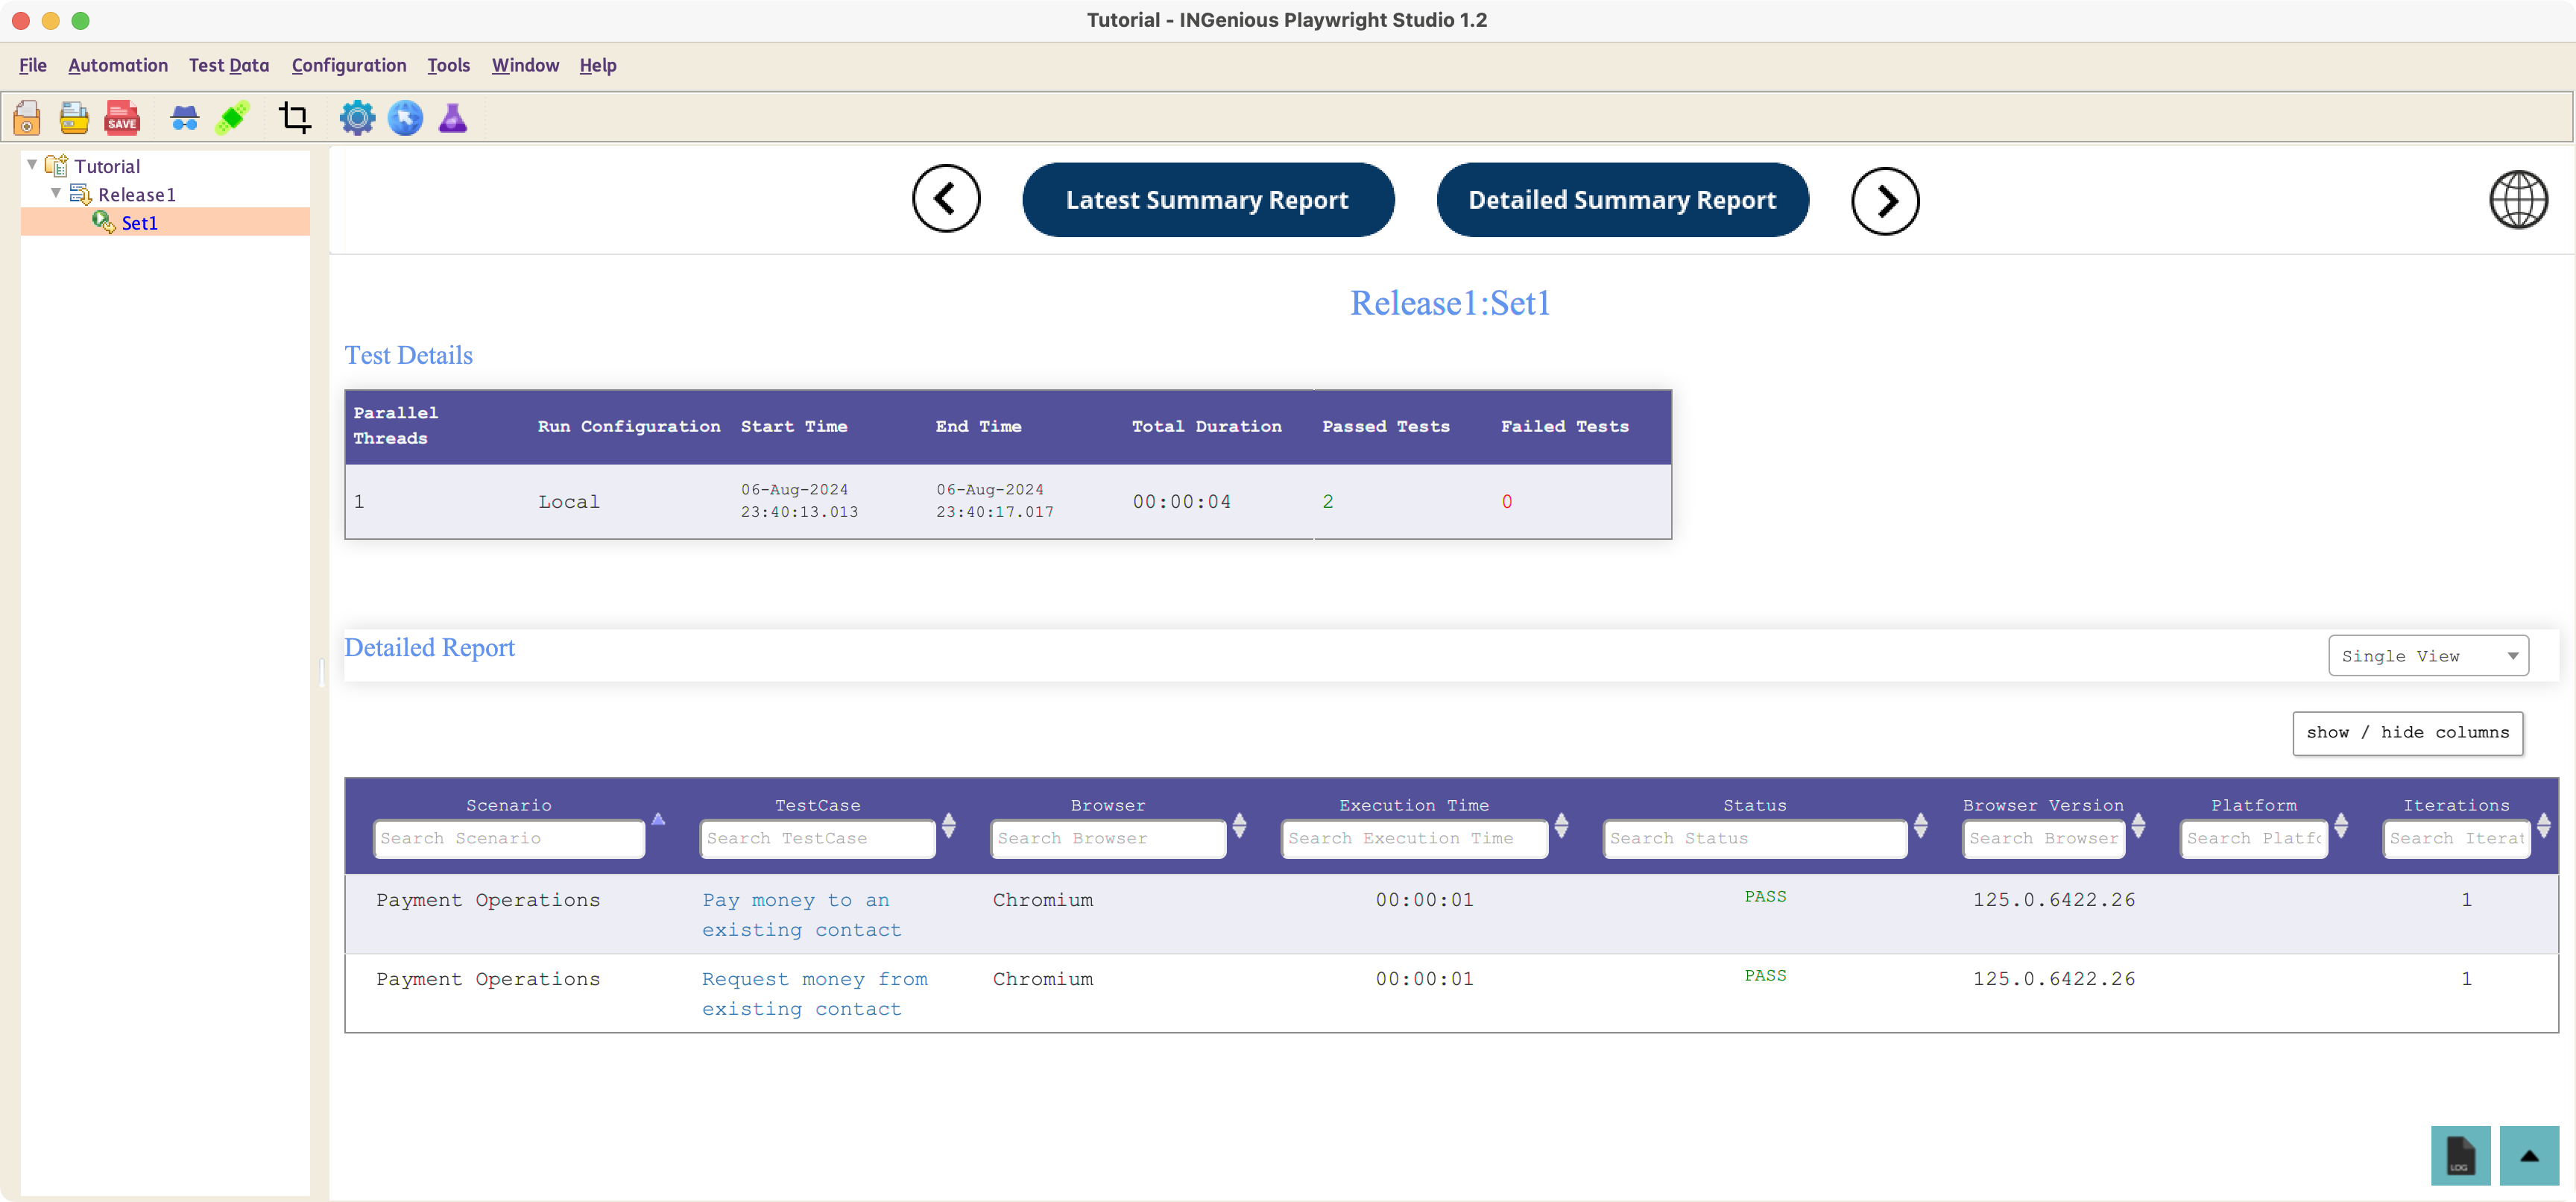The height and width of the screenshot is (1202, 2576).
Task: Click the save floppy disk icon
Action: [x=123, y=117]
